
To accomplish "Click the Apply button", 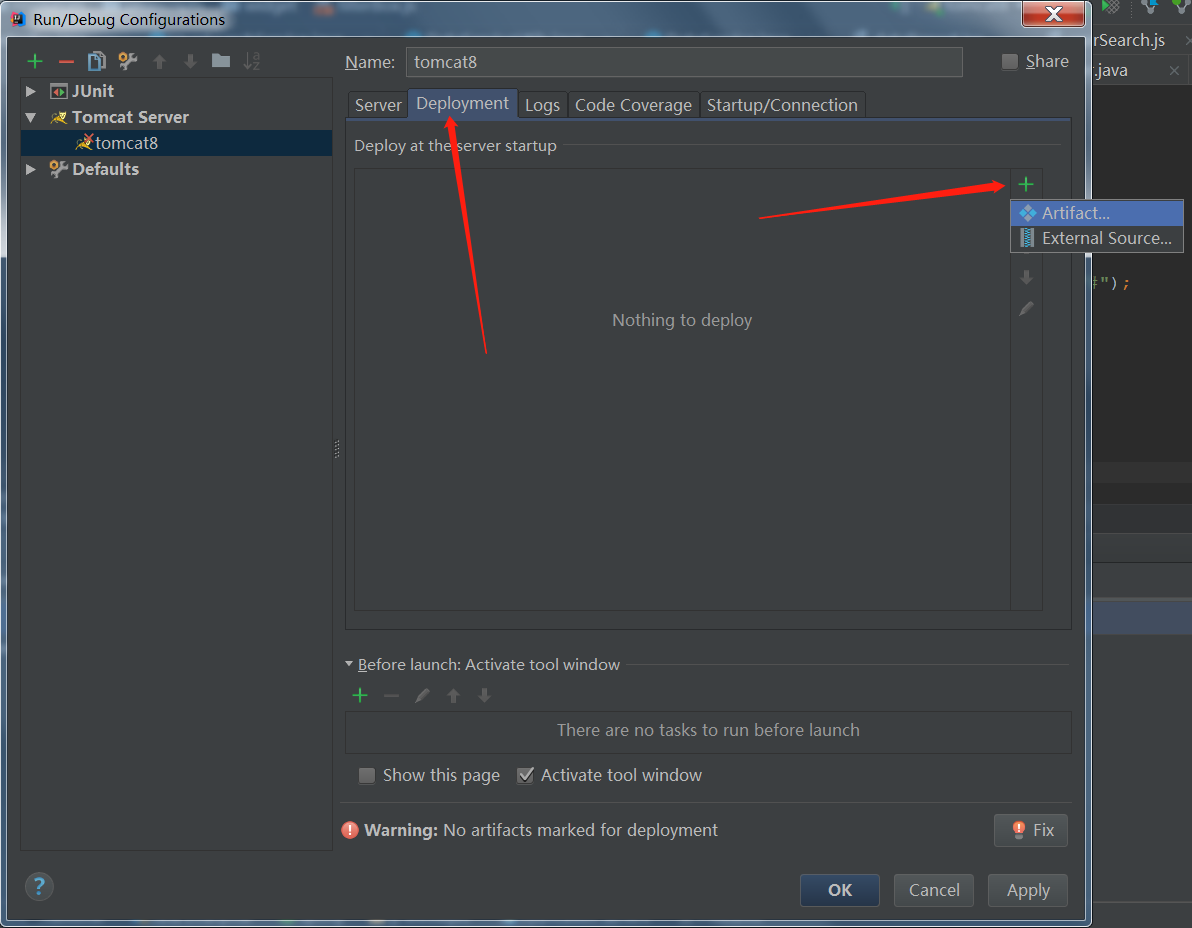I will click(x=1028, y=890).
